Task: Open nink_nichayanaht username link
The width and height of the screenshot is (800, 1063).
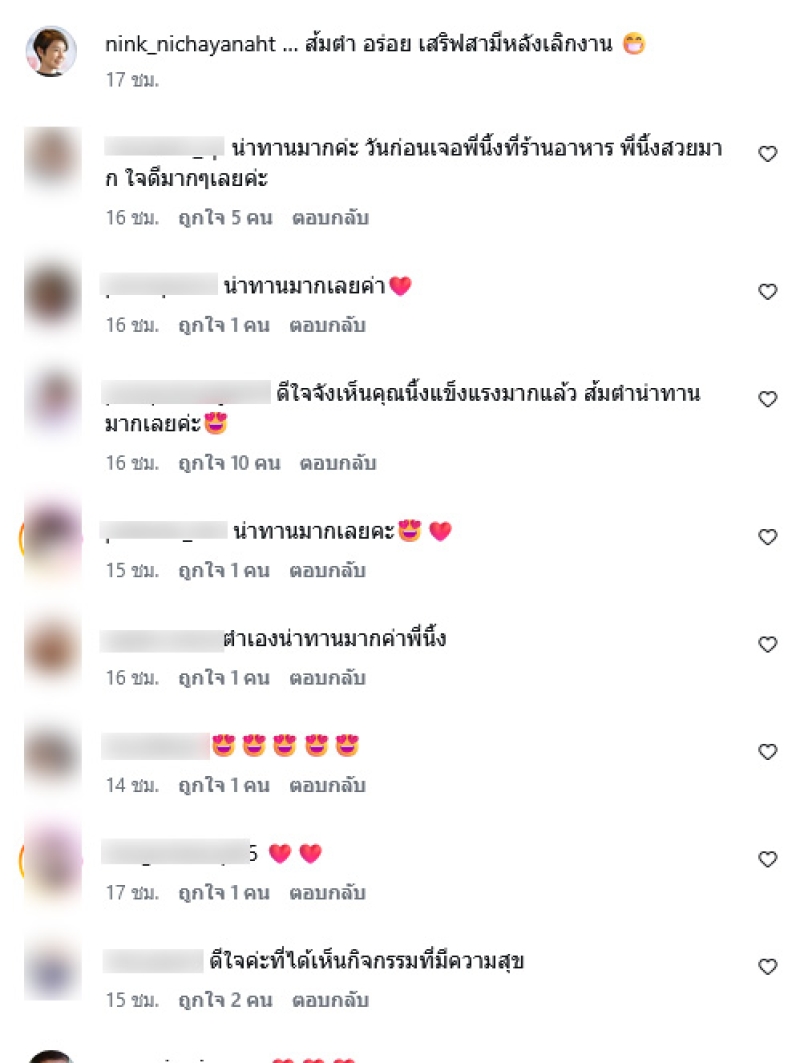Action: (191, 44)
